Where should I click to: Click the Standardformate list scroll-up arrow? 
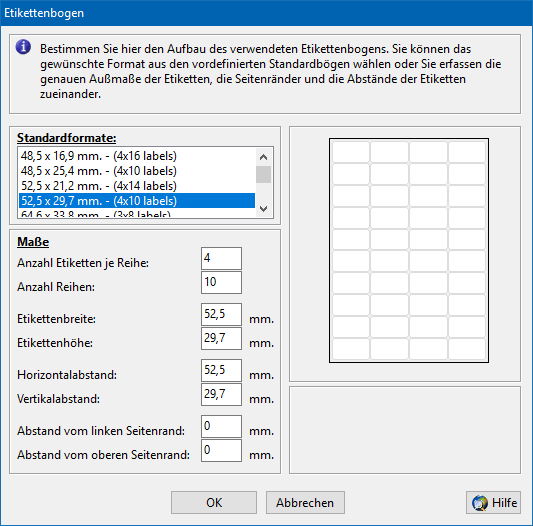point(263,157)
